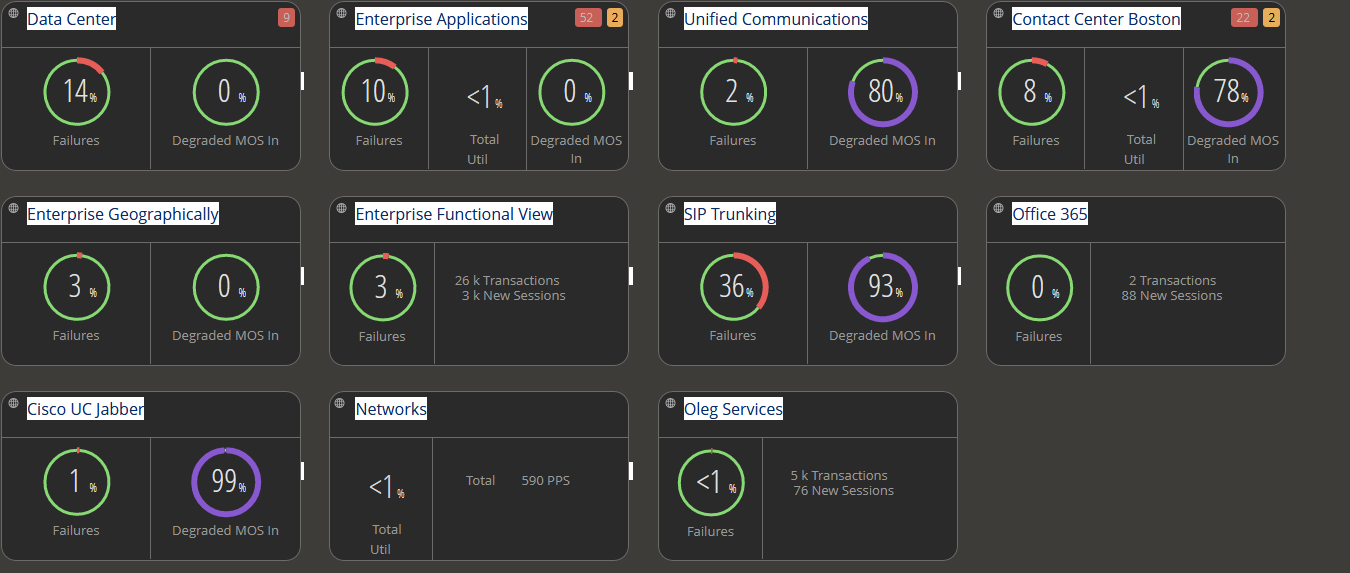Open the Enterprise Functional View link

coord(454,214)
